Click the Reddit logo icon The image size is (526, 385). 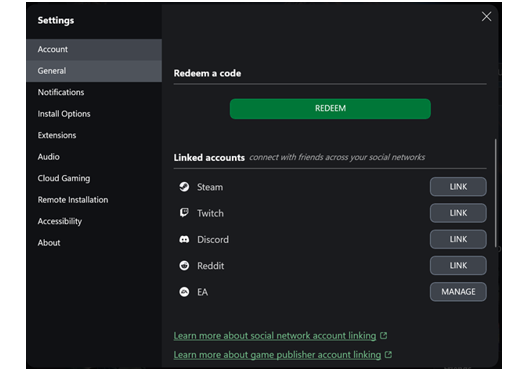pos(184,266)
